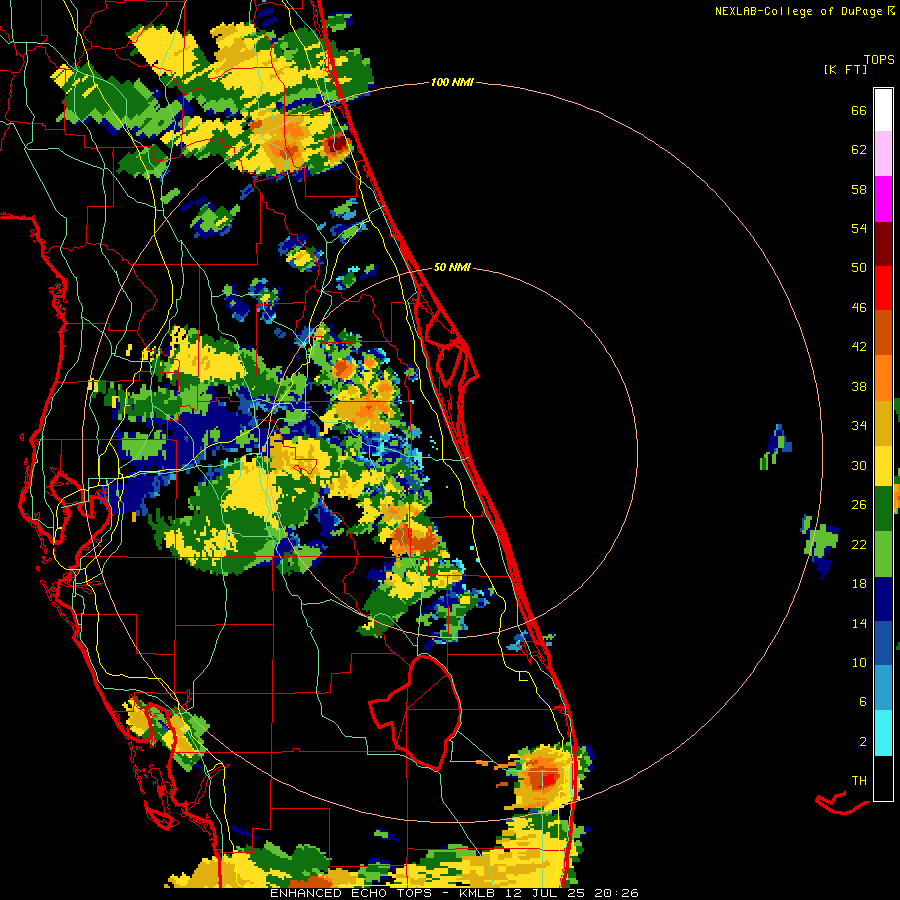Pick the magenta legend swatch beside 58
The width and height of the screenshot is (900, 900).
click(883, 199)
